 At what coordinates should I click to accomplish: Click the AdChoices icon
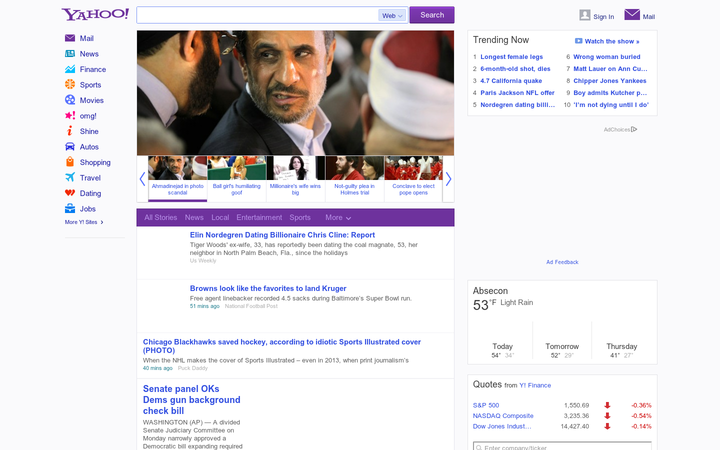coord(634,129)
